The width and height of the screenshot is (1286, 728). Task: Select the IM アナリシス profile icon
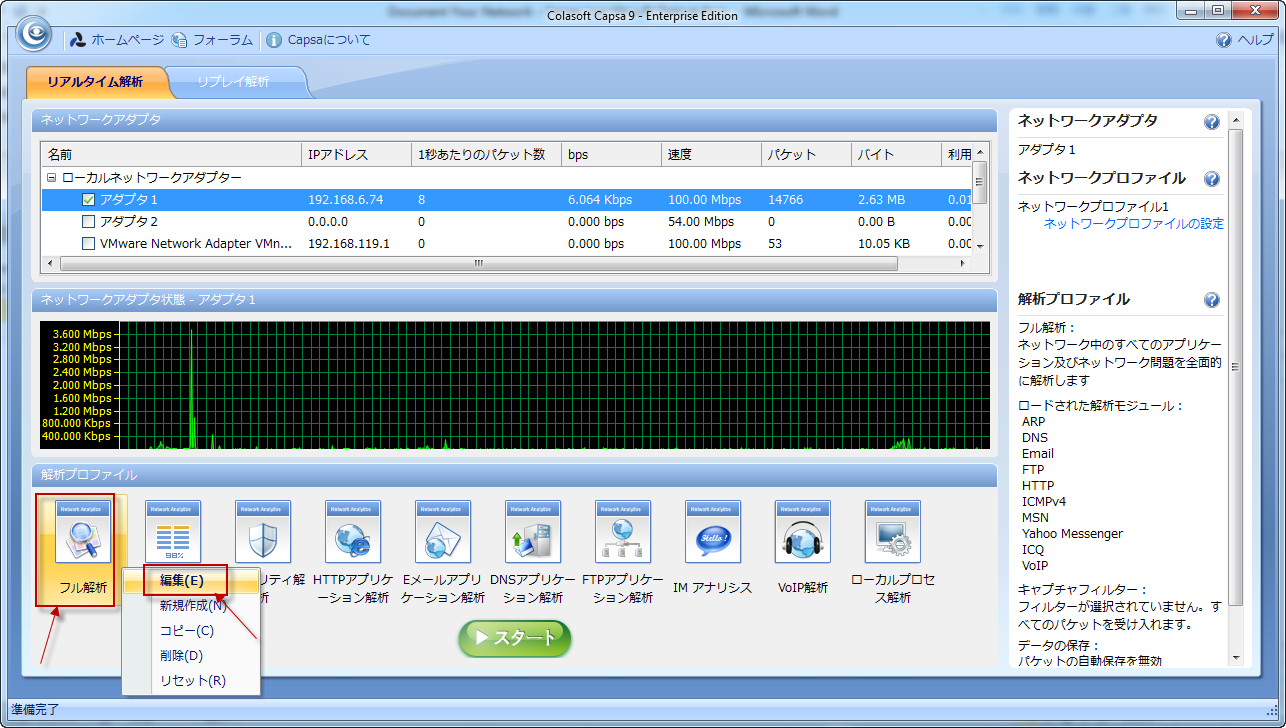coord(712,532)
